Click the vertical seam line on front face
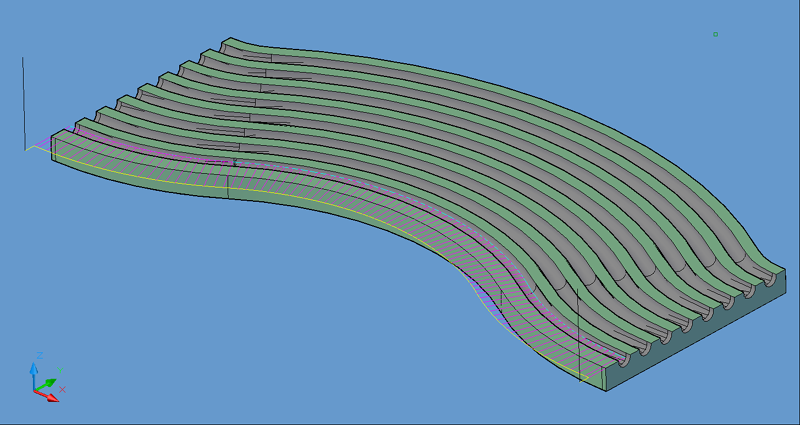The image size is (800, 425). tap(229, 186)
